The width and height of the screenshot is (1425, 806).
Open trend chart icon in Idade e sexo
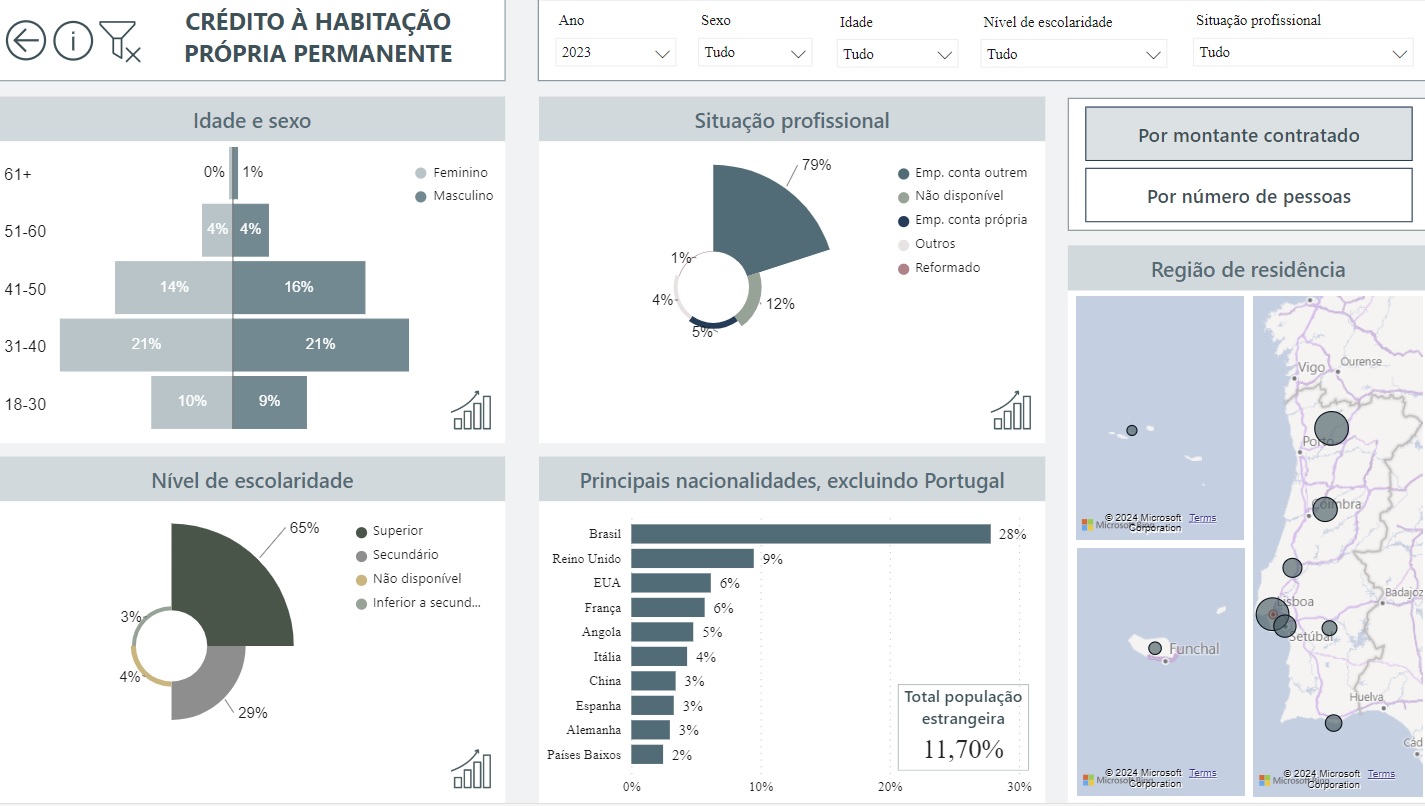(x=472, y=410)
